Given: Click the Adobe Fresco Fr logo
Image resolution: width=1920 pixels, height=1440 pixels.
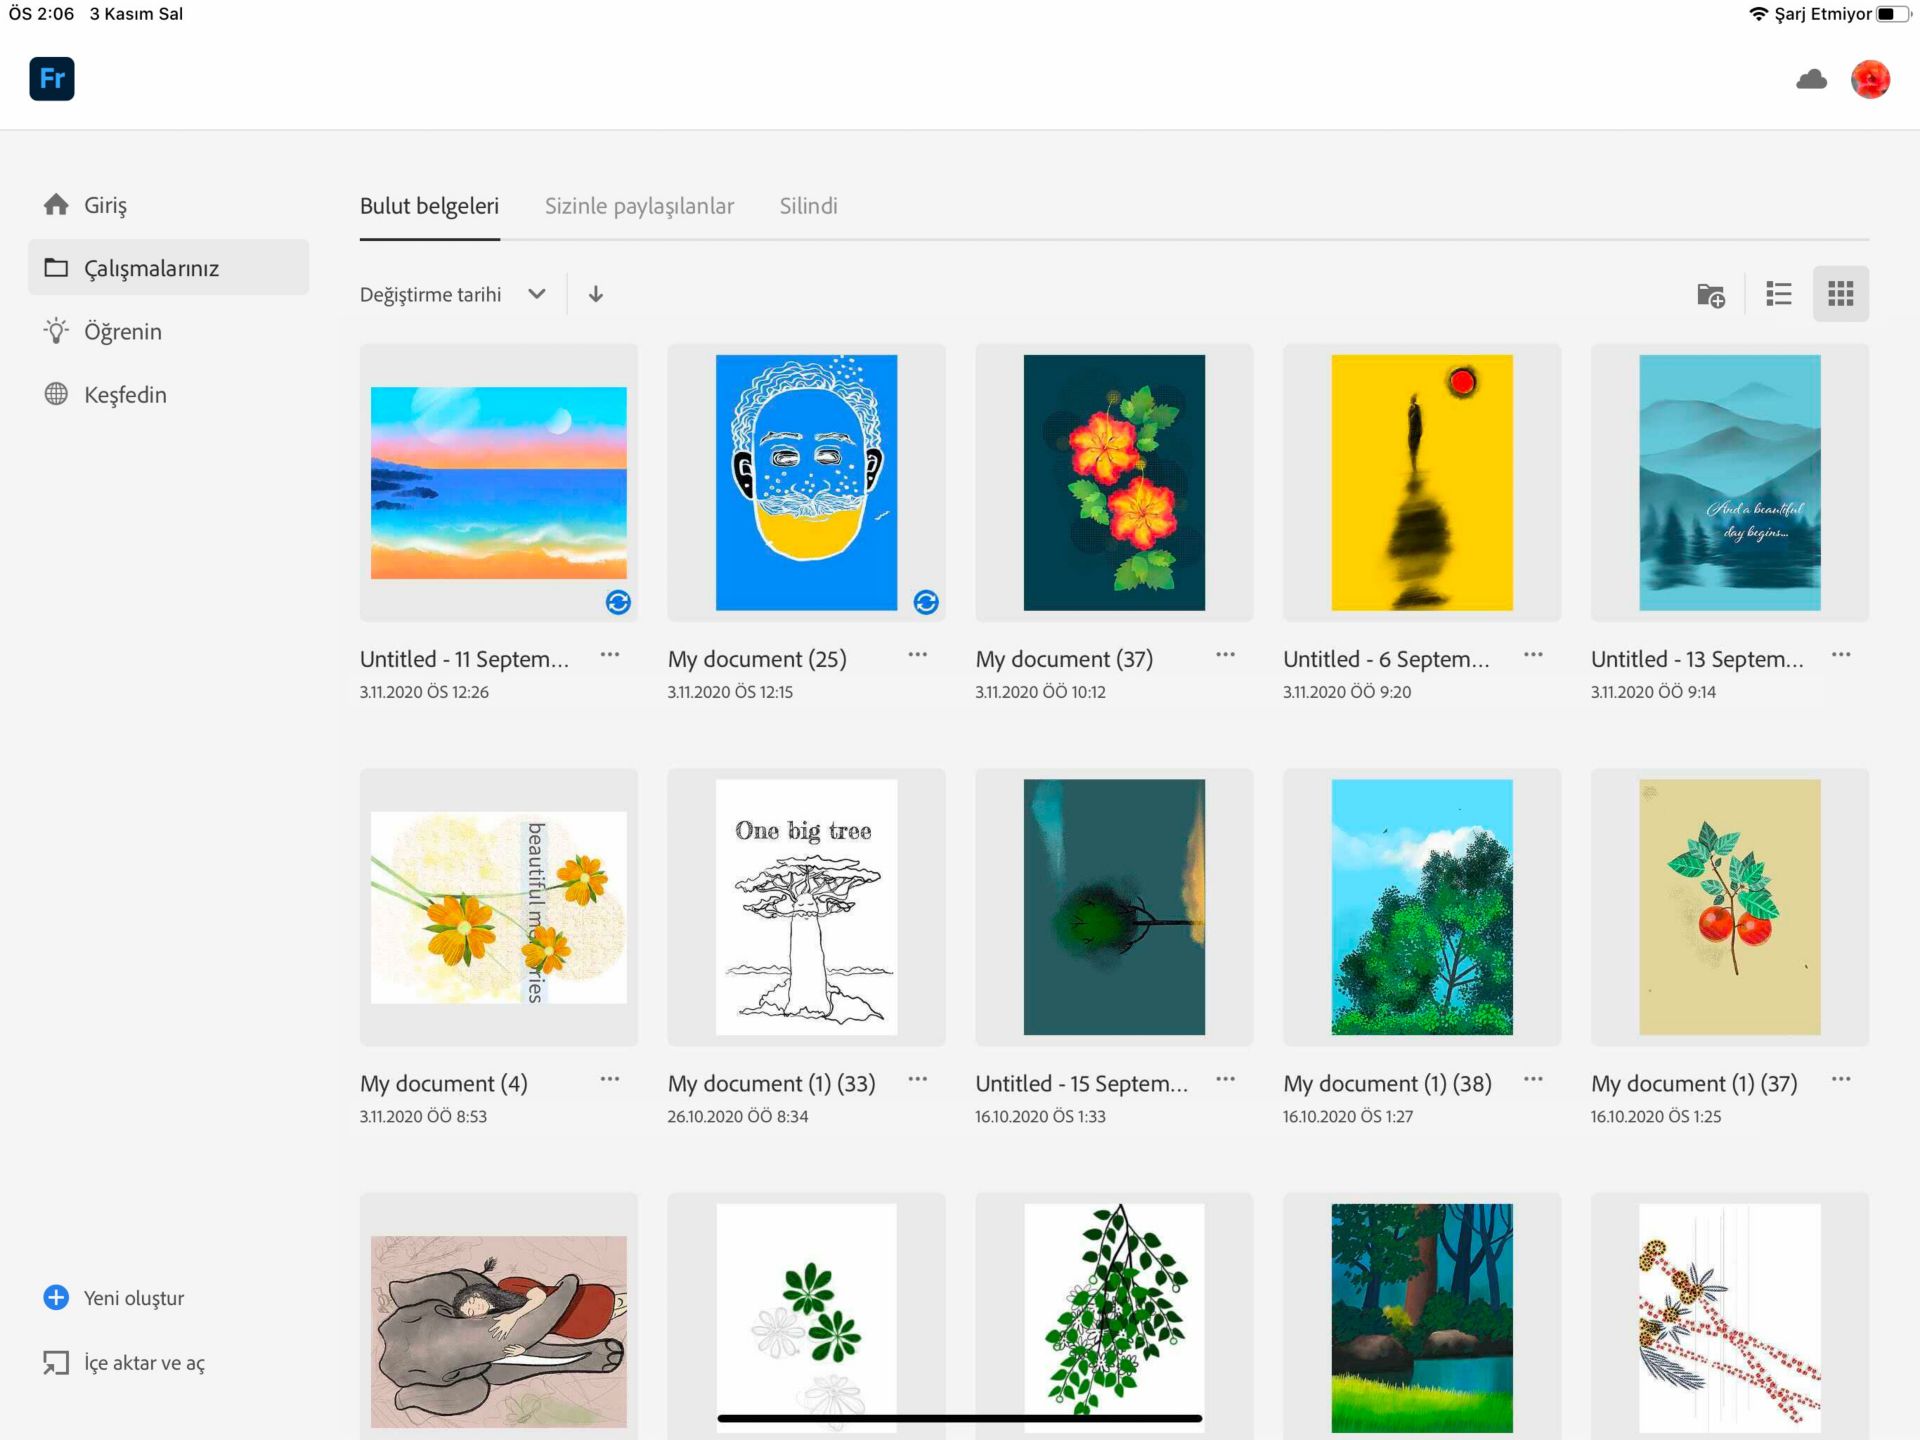Looking at the screenshot, I should click(x=52, y=79).
